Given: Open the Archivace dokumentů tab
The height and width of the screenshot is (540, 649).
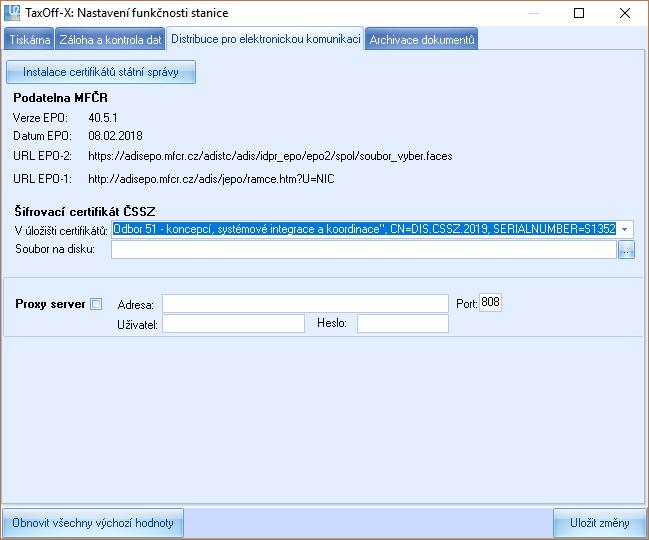Looking at the screenshot, I should 421,39.
